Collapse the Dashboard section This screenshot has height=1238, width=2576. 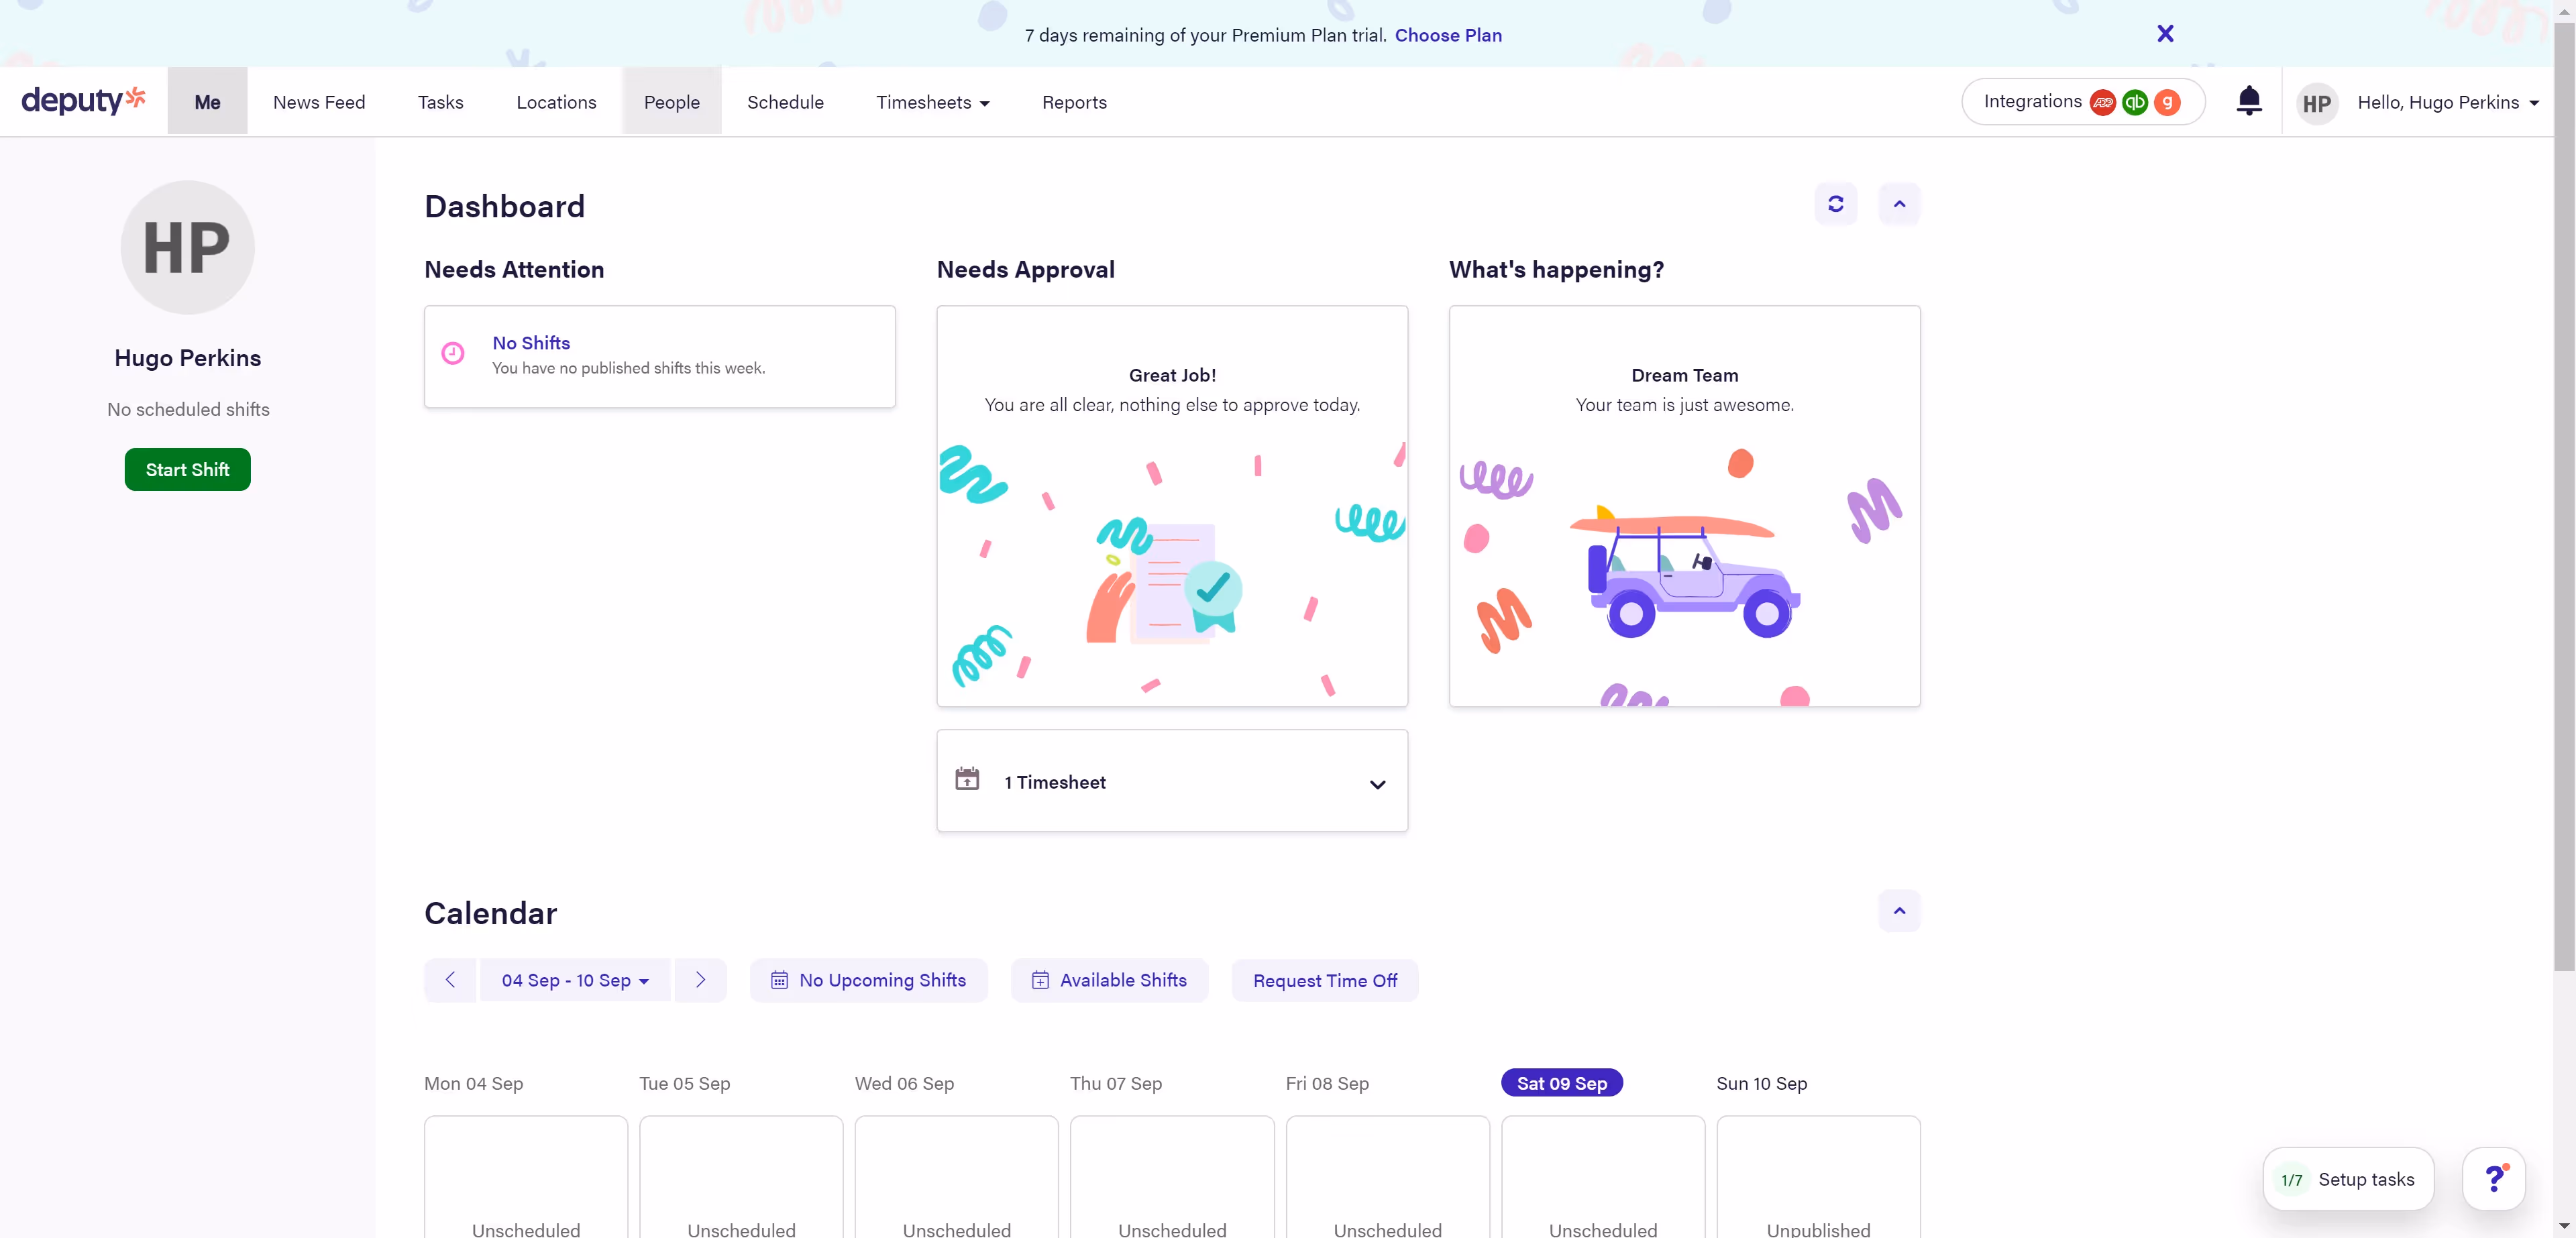pyautogui.click(x=1899, y=204)
